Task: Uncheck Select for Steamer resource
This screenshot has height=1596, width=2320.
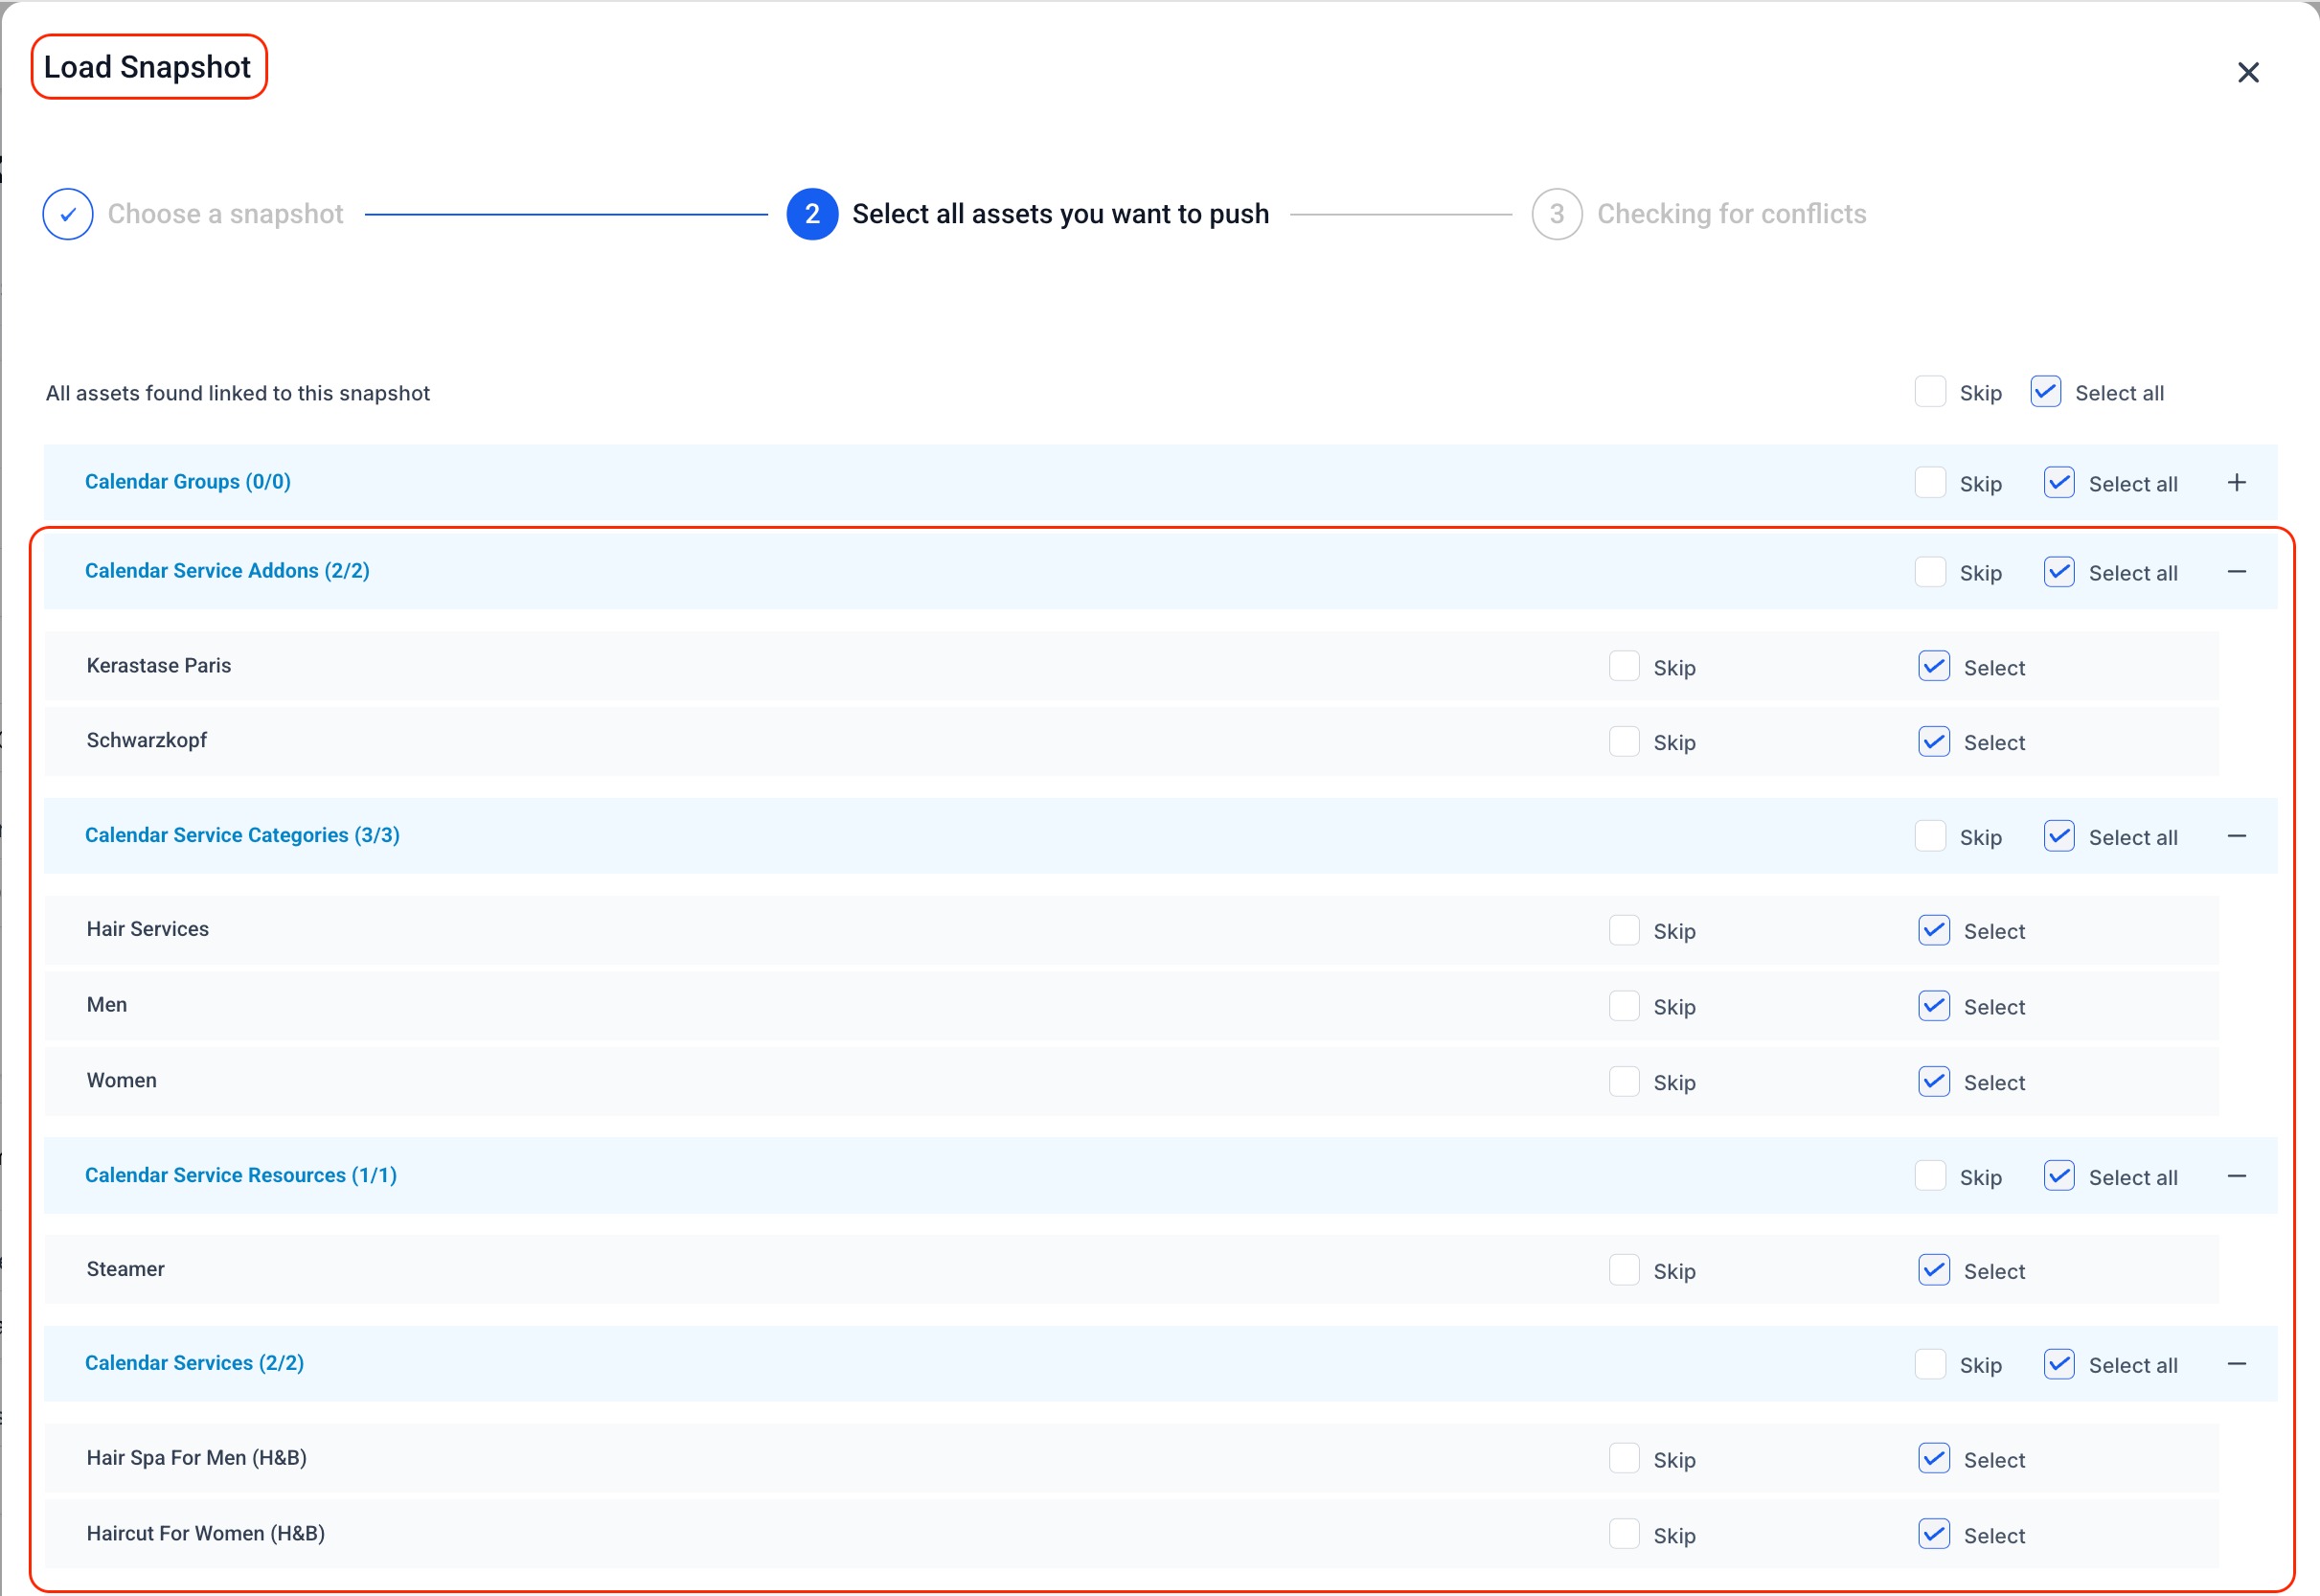Action: (1933, 1270)
